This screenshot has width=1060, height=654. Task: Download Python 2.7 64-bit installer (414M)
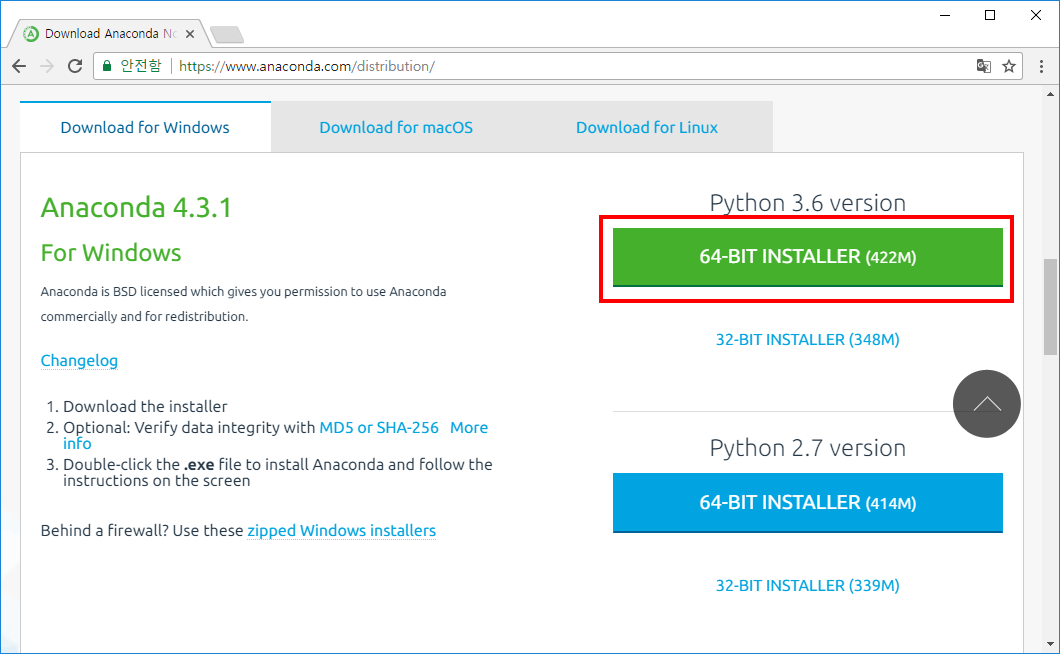tap(808, 503)
